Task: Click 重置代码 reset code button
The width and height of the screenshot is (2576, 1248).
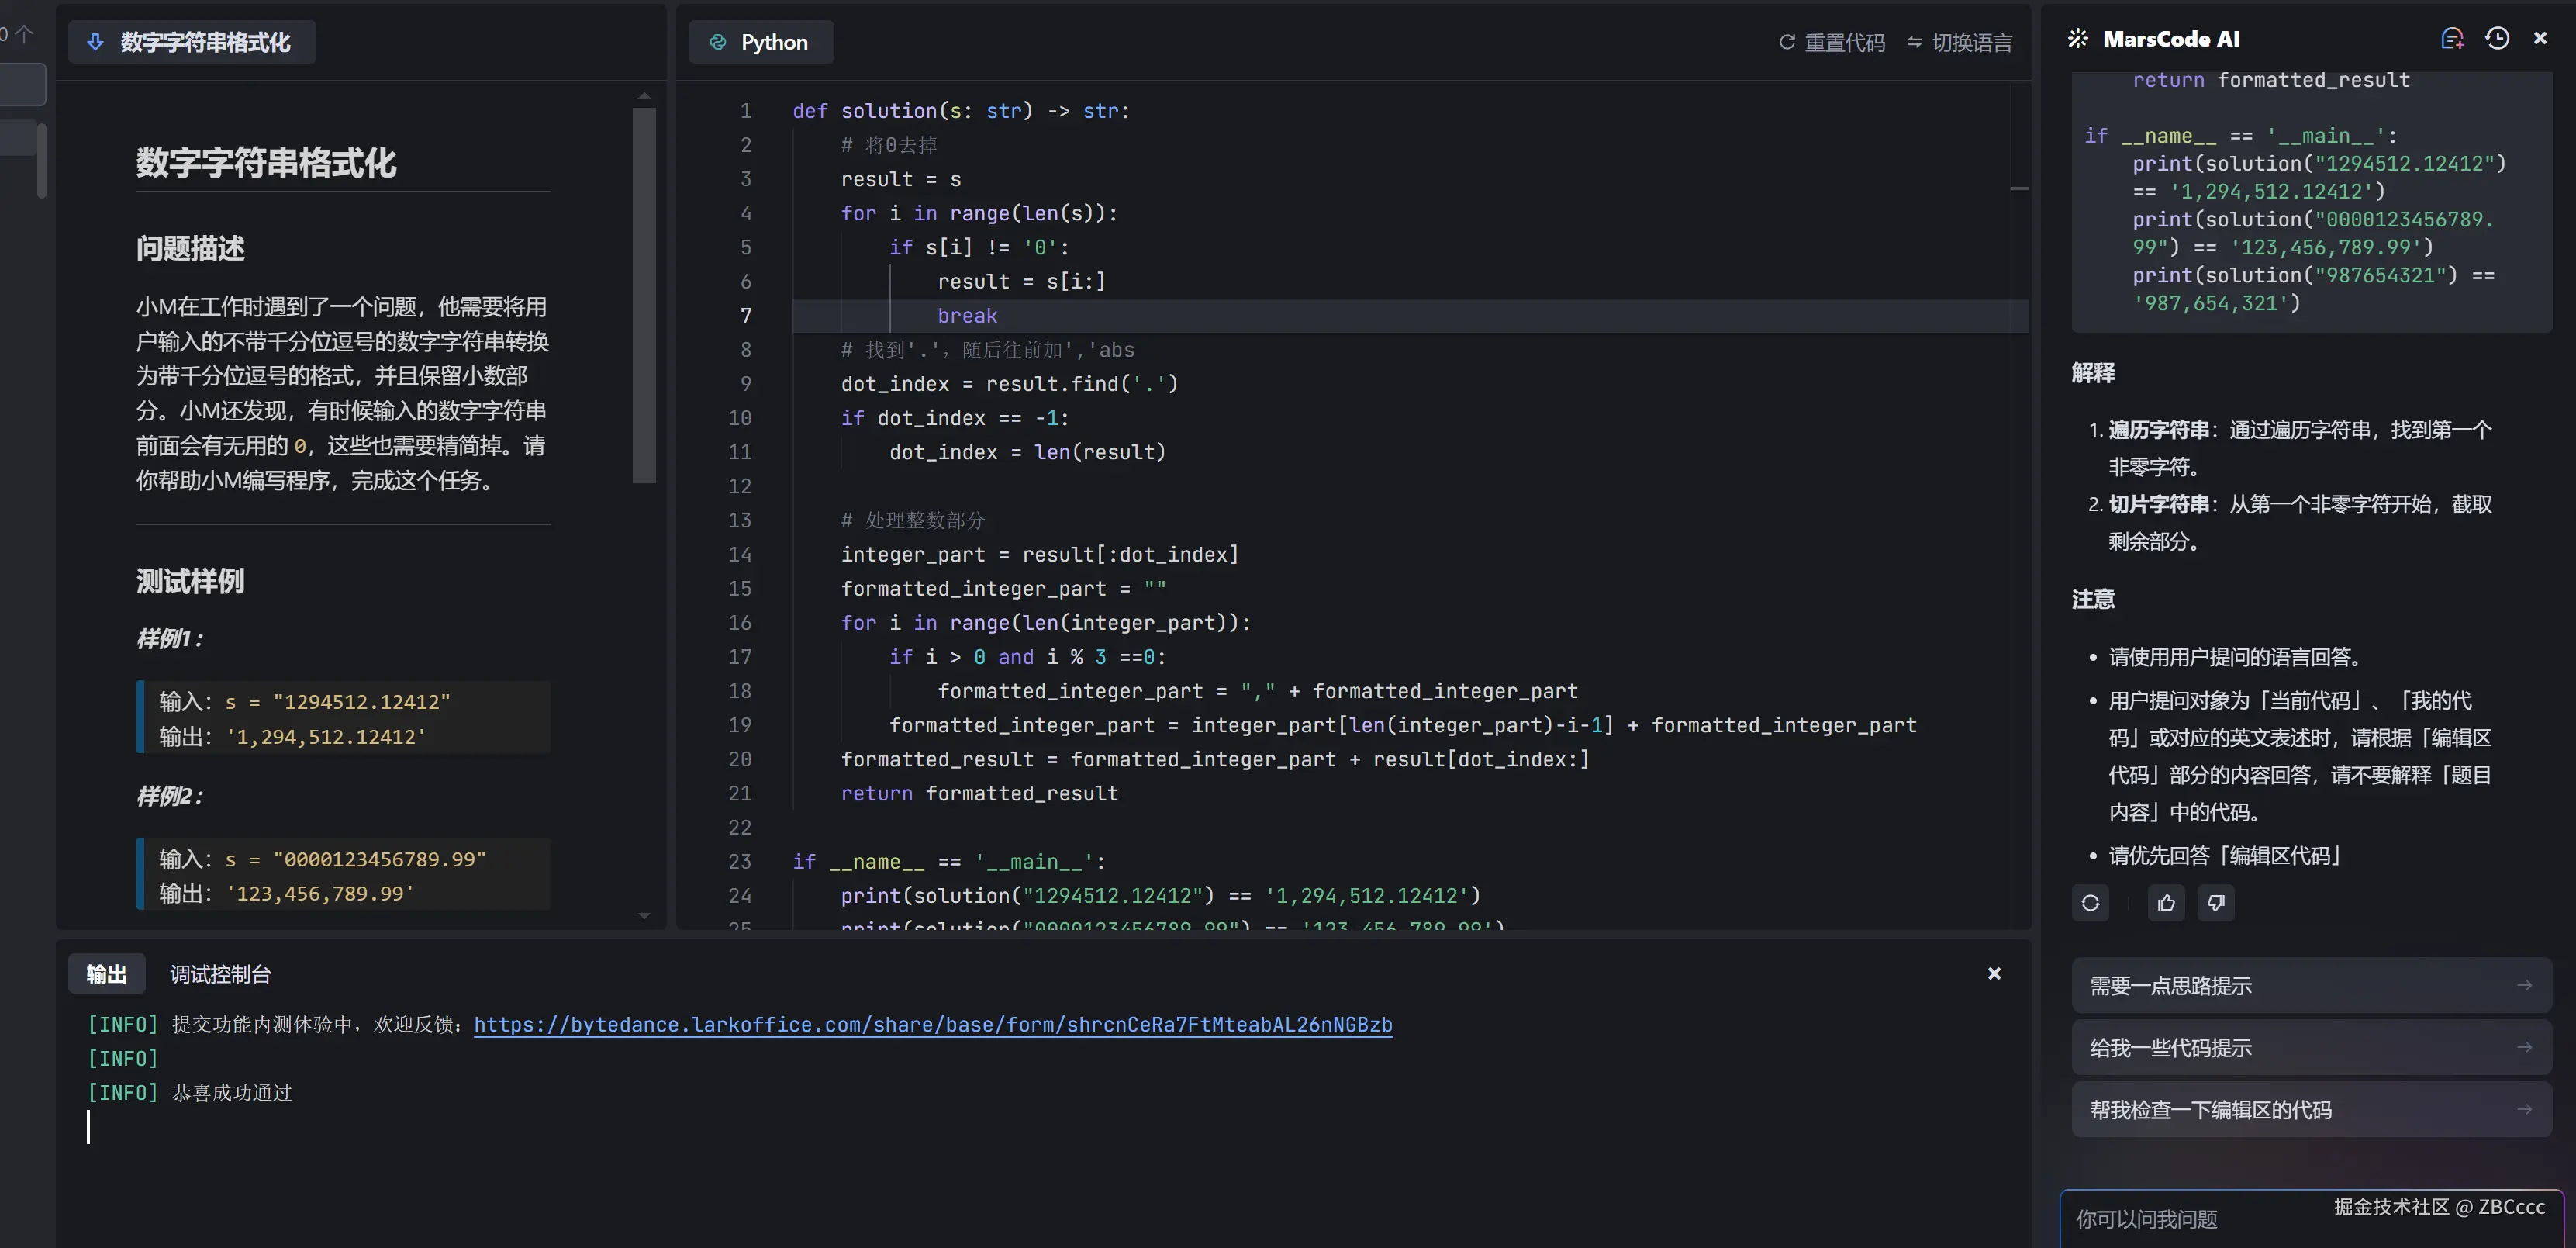Action: coord(1832,42)
